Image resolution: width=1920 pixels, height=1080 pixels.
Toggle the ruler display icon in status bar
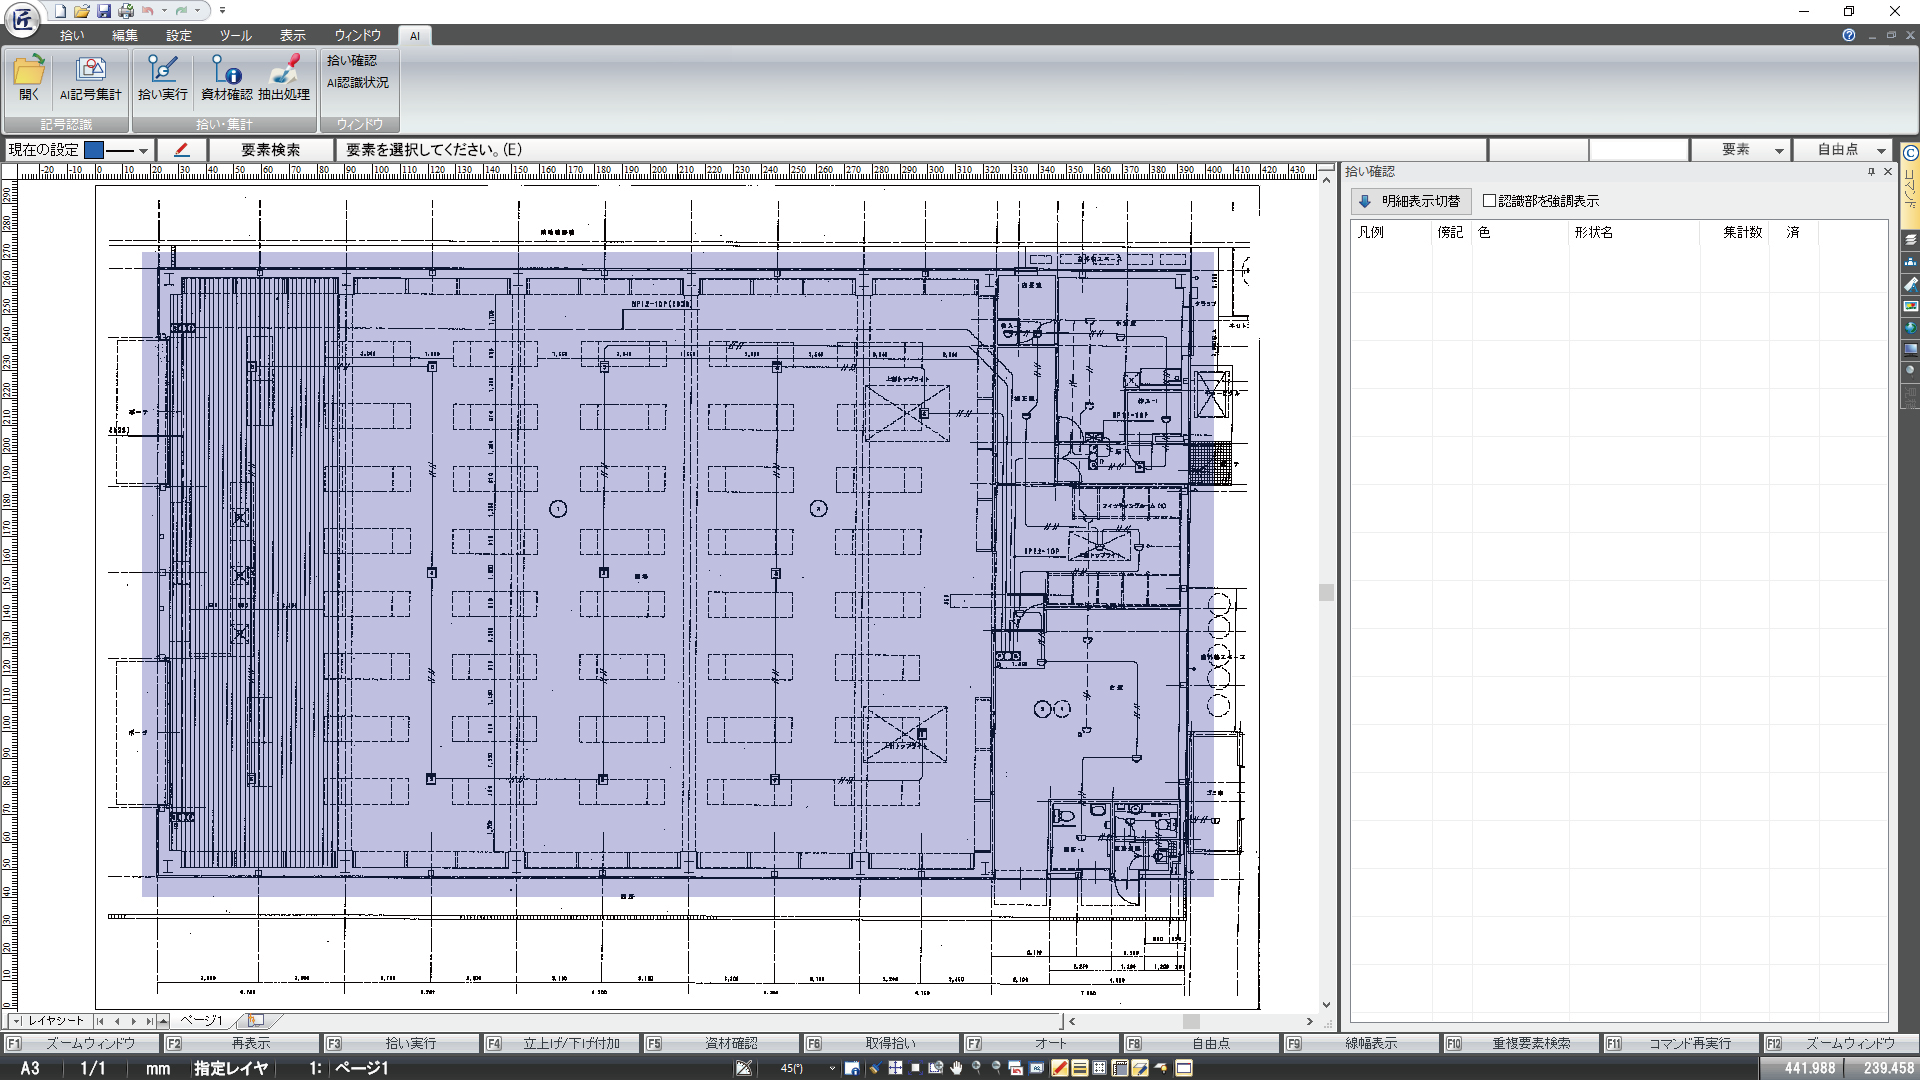pos(1120,1068)
